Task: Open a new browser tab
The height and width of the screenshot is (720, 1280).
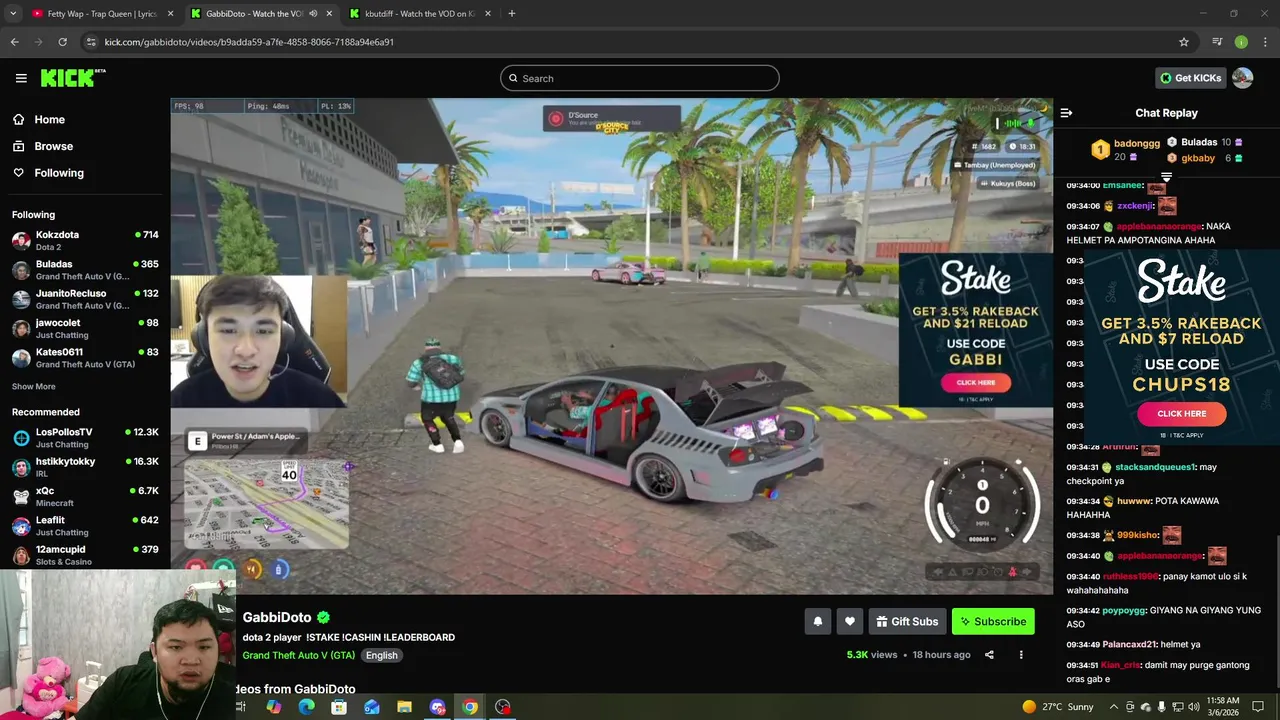Action: (512, 14)
